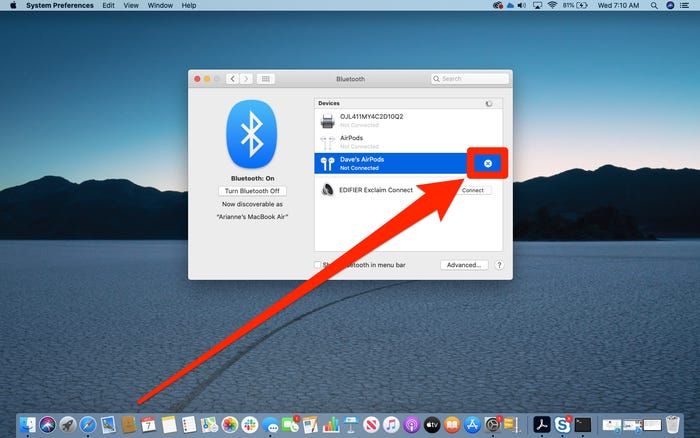Screen dimensions: 700x438
Task: Select the AirPods device row
Action: [408, 142]
